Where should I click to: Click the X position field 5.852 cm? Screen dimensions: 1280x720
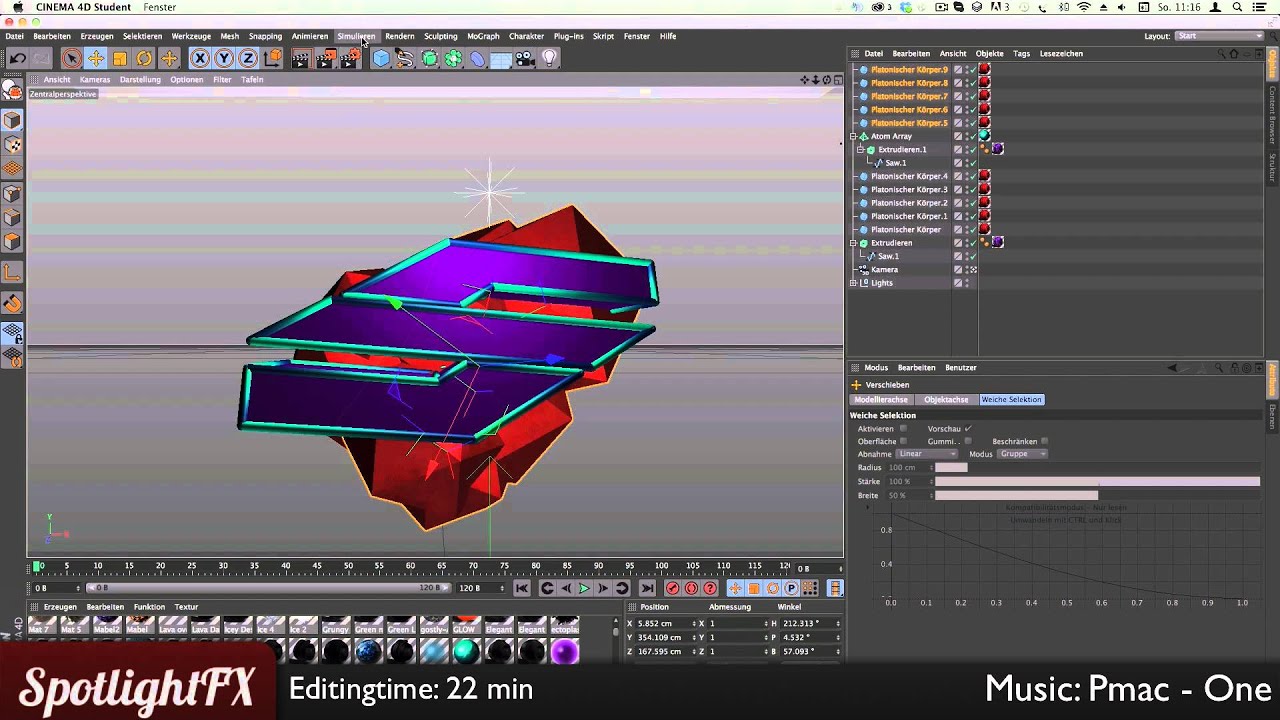[664, 624]
